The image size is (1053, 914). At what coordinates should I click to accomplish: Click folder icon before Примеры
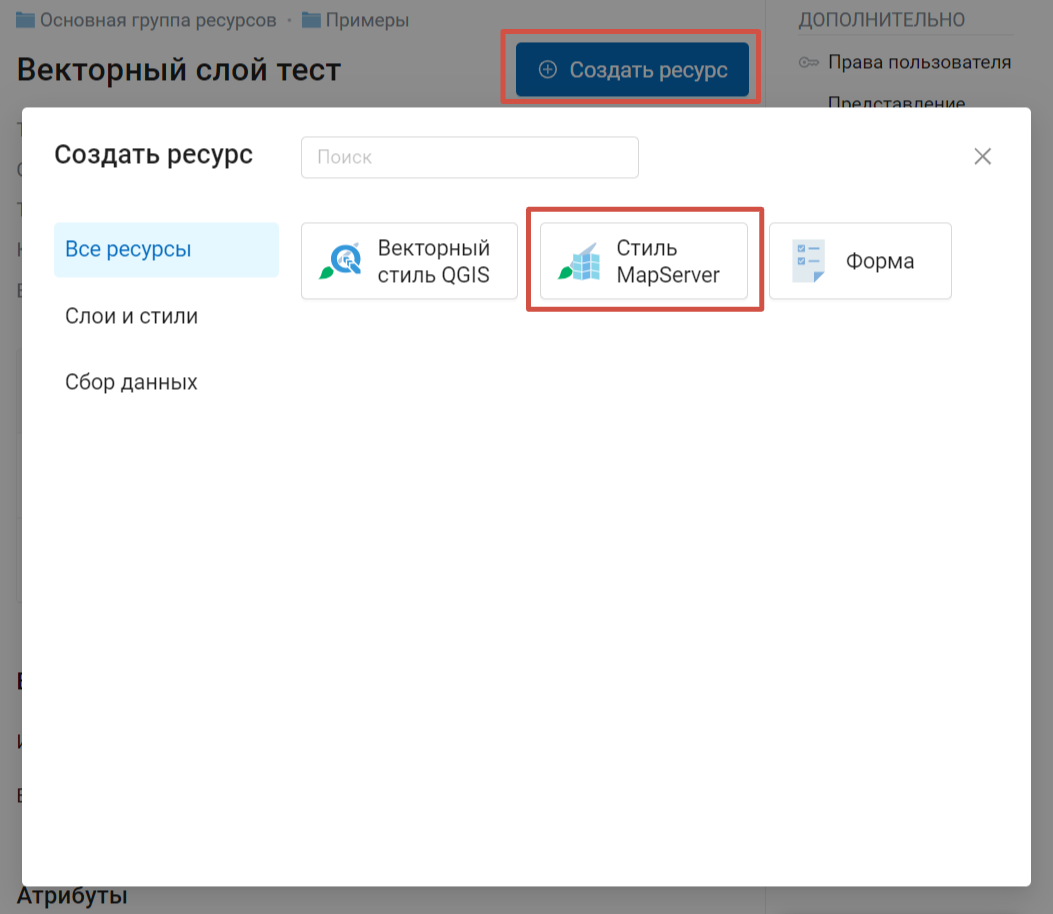(311, 20)
